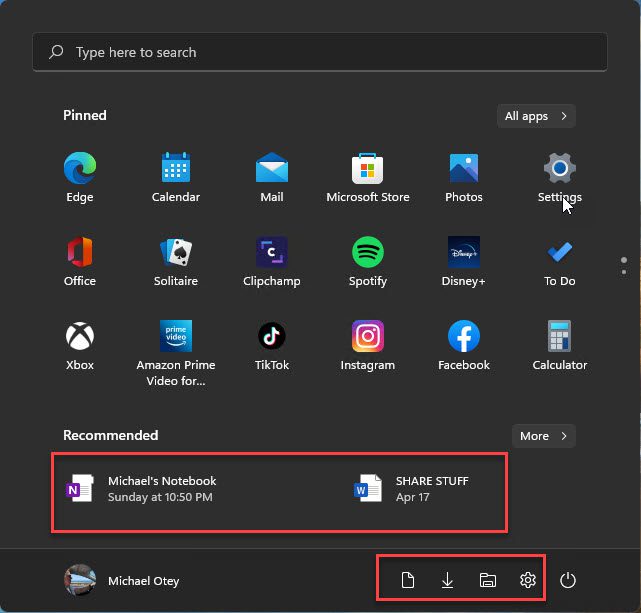This screenshot has height=613, width=641.
Task: Open Microsoft Store
Action: 368,177
